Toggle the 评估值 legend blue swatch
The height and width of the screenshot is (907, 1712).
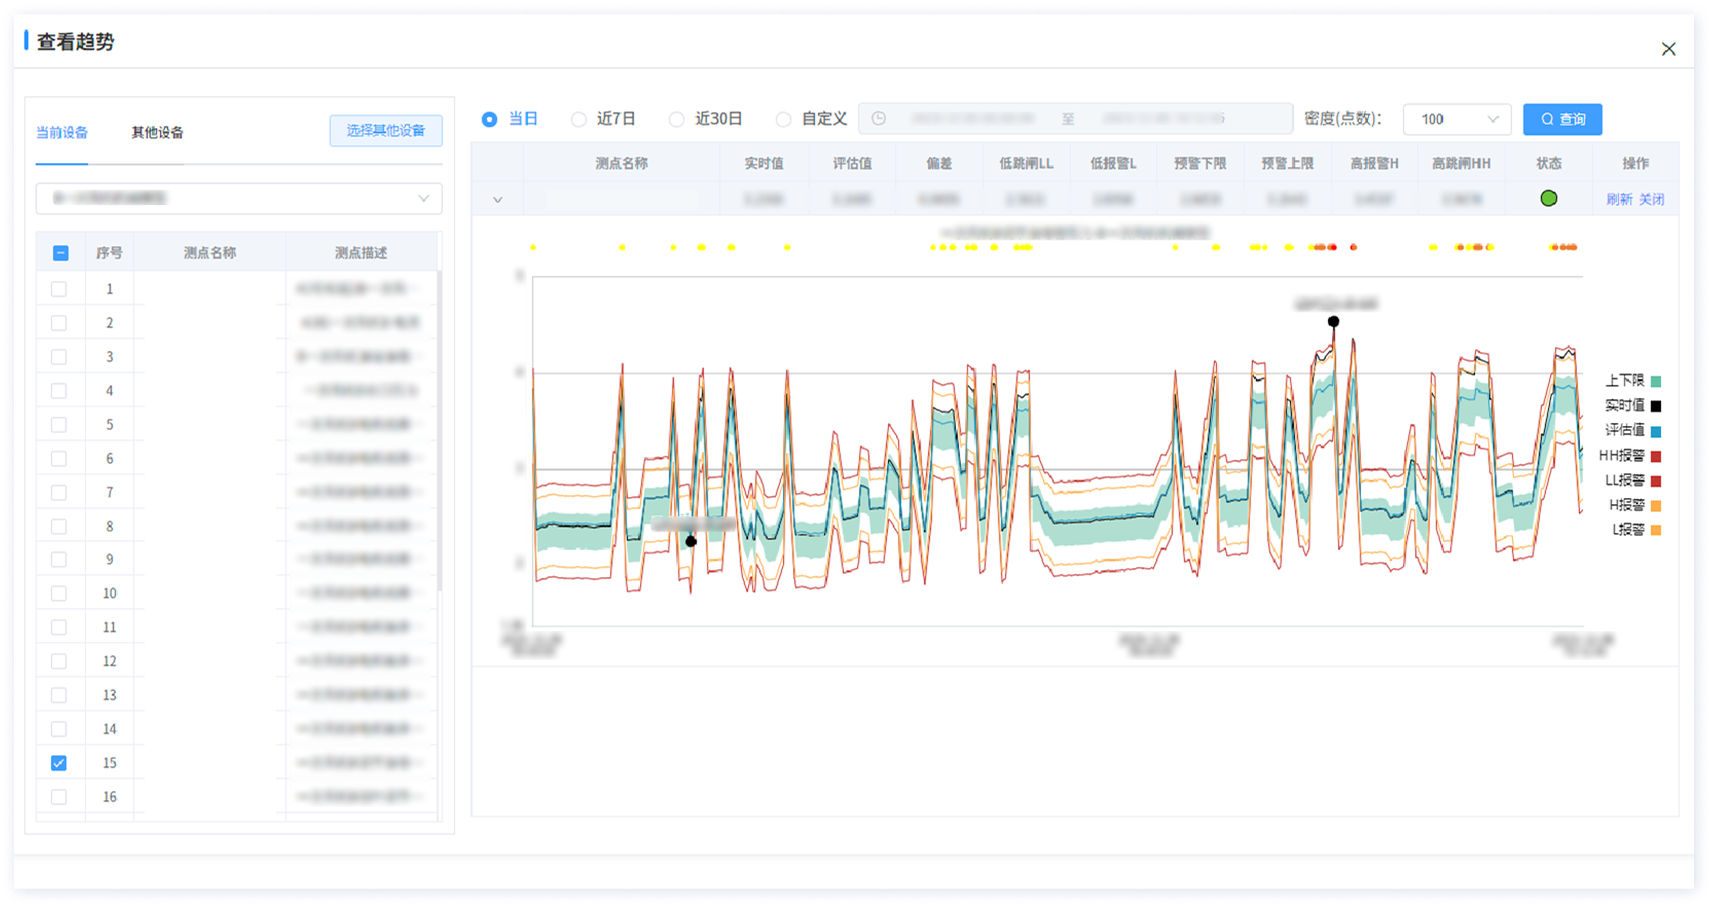click(x=1656, y=431)
